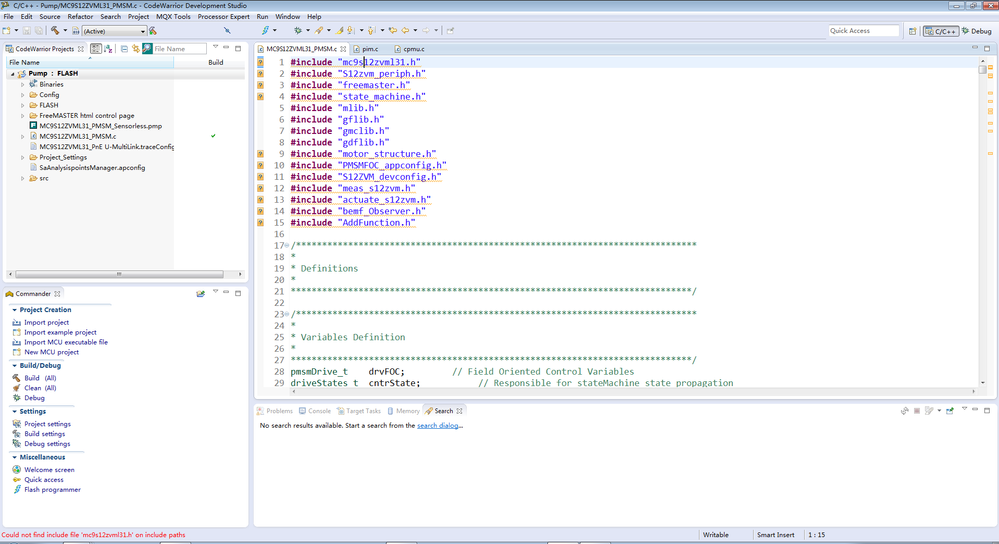
Task: Open the Debug icon dropdown arrow in toolbar
Action: (x=308, y=31)
